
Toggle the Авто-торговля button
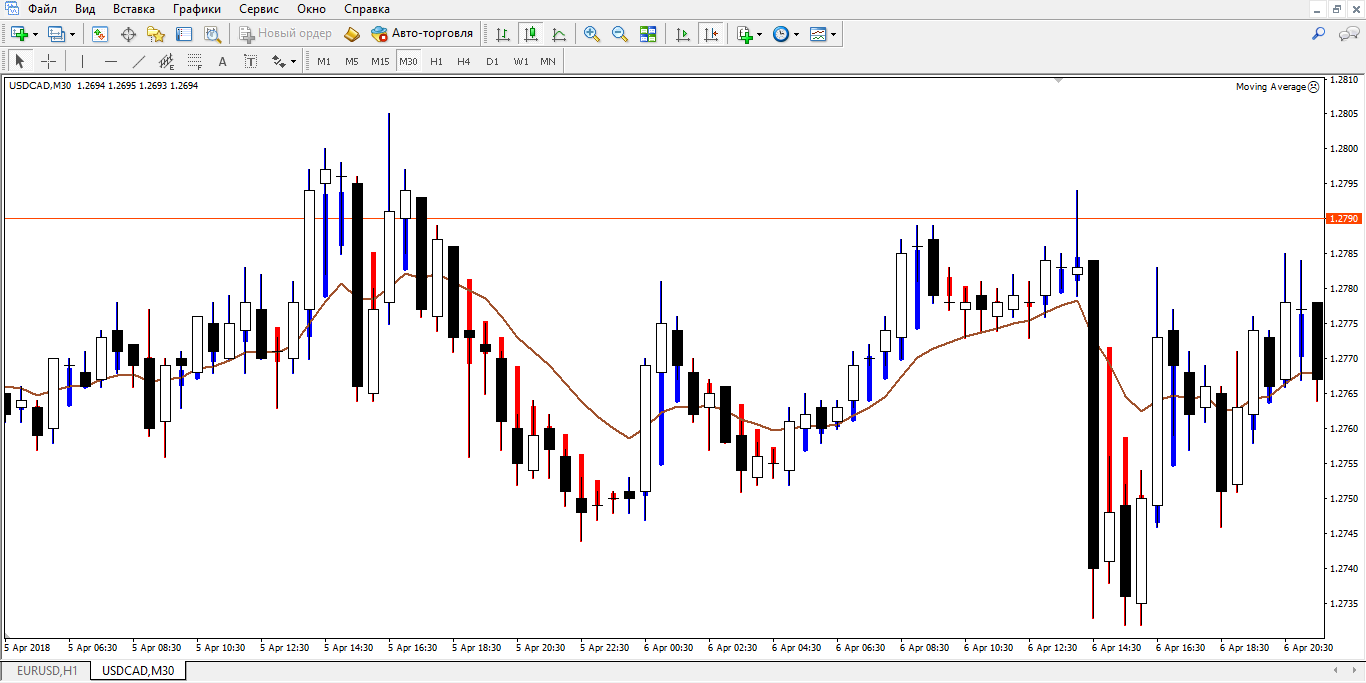[x=422, y=34]
